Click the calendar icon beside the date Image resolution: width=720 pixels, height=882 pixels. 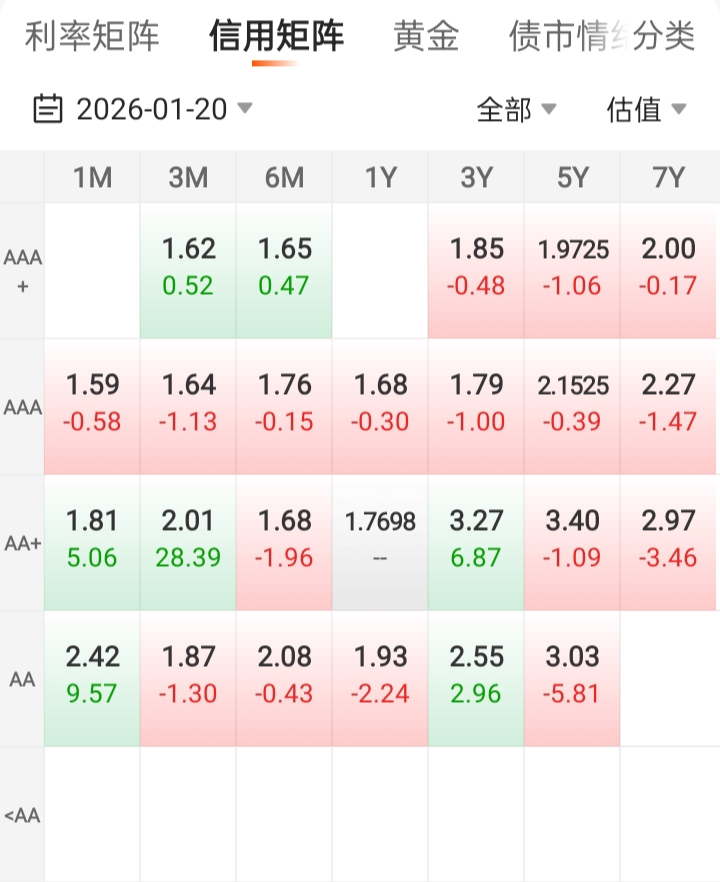[x=48, y=108]
